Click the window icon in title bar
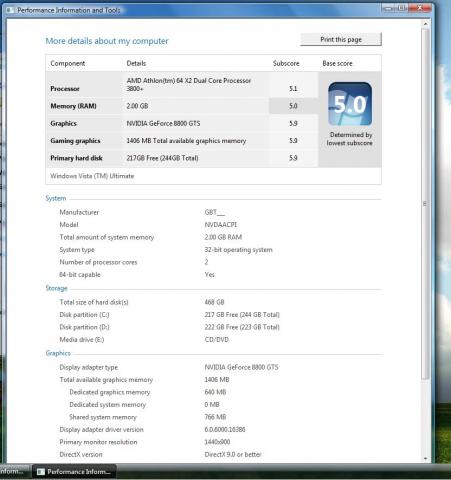Image resolution: width=451 pixels, height=480 pixels. (10, 10)
